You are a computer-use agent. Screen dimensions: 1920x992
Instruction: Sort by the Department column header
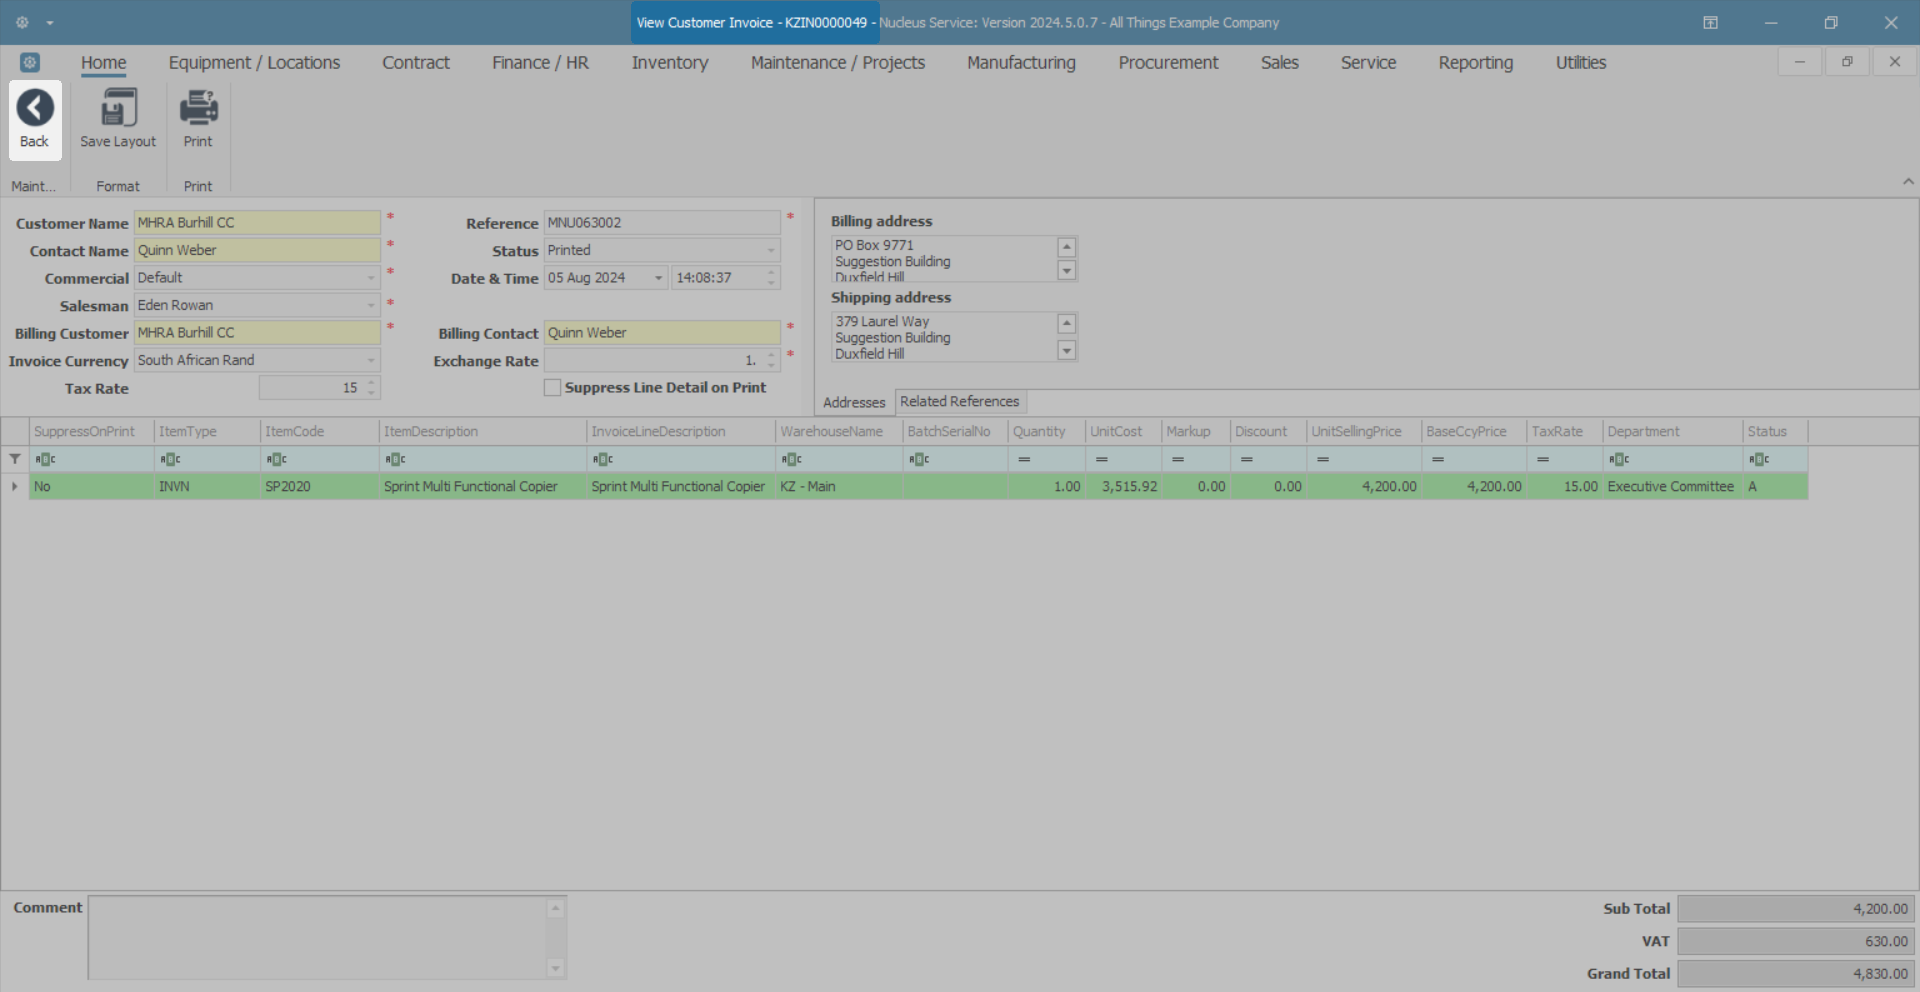click(x=1673, y=432)
